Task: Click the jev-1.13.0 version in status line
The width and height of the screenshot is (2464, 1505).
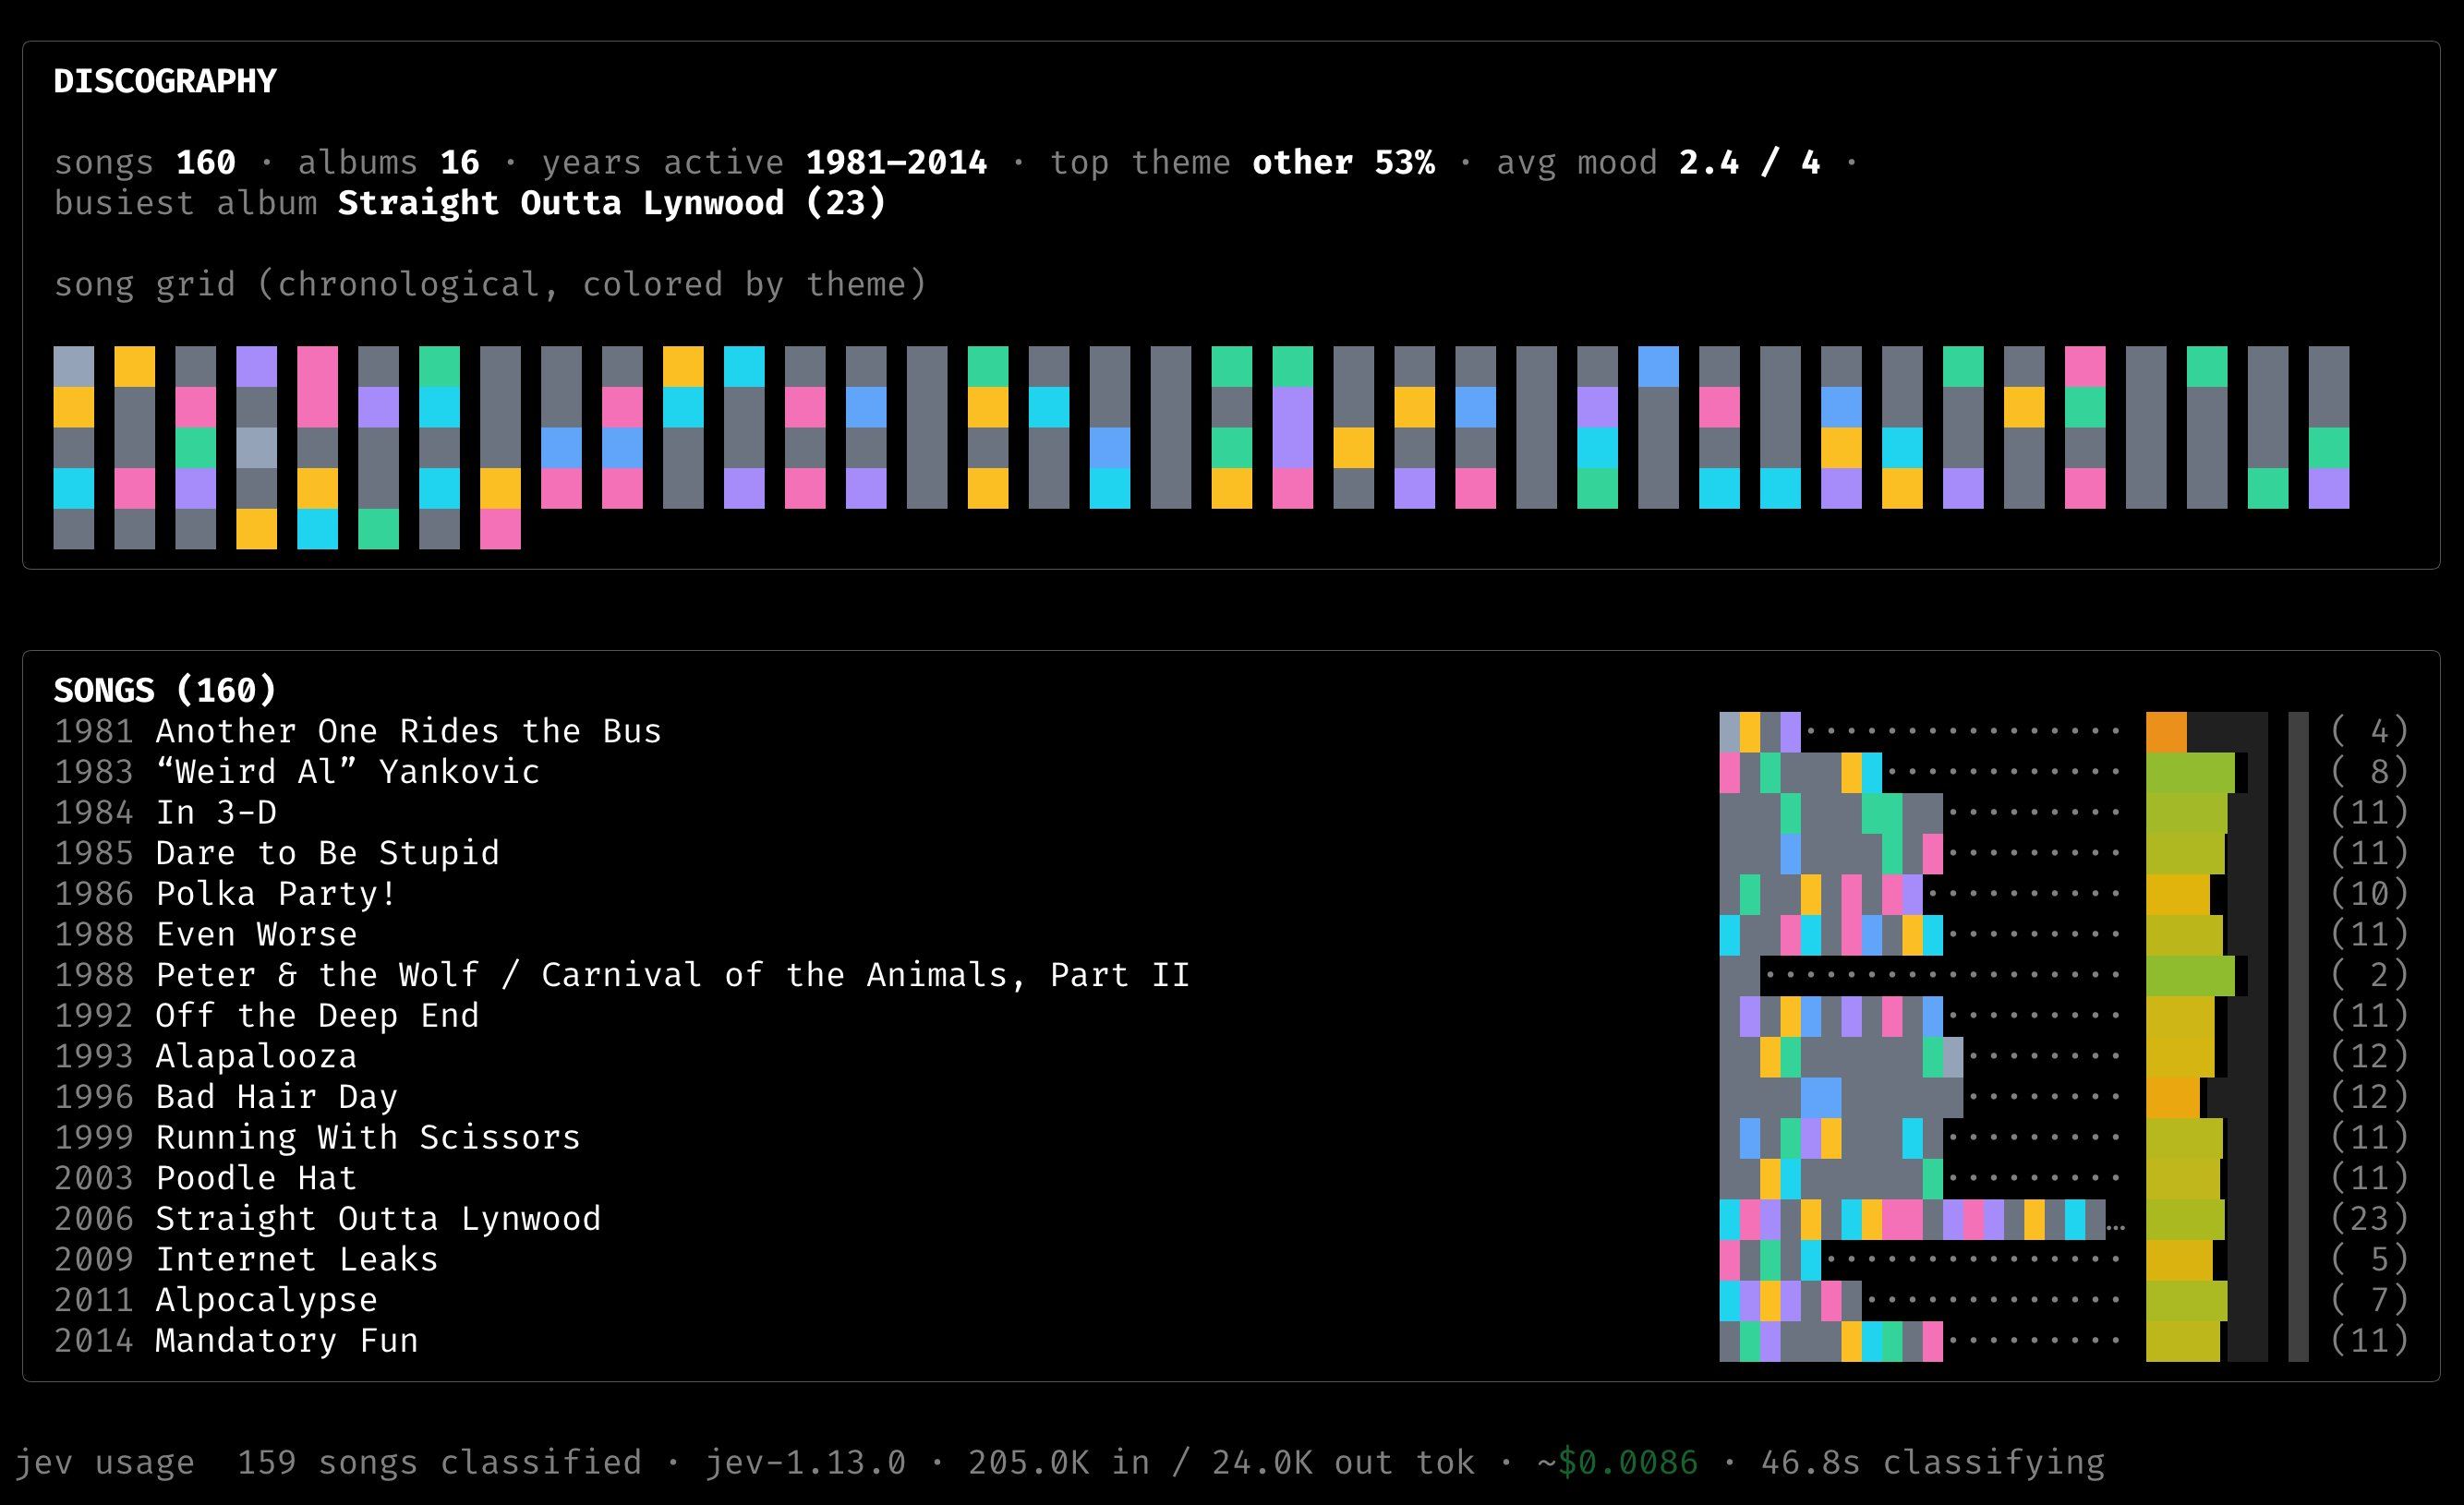Action: [x=805, y=1463]
